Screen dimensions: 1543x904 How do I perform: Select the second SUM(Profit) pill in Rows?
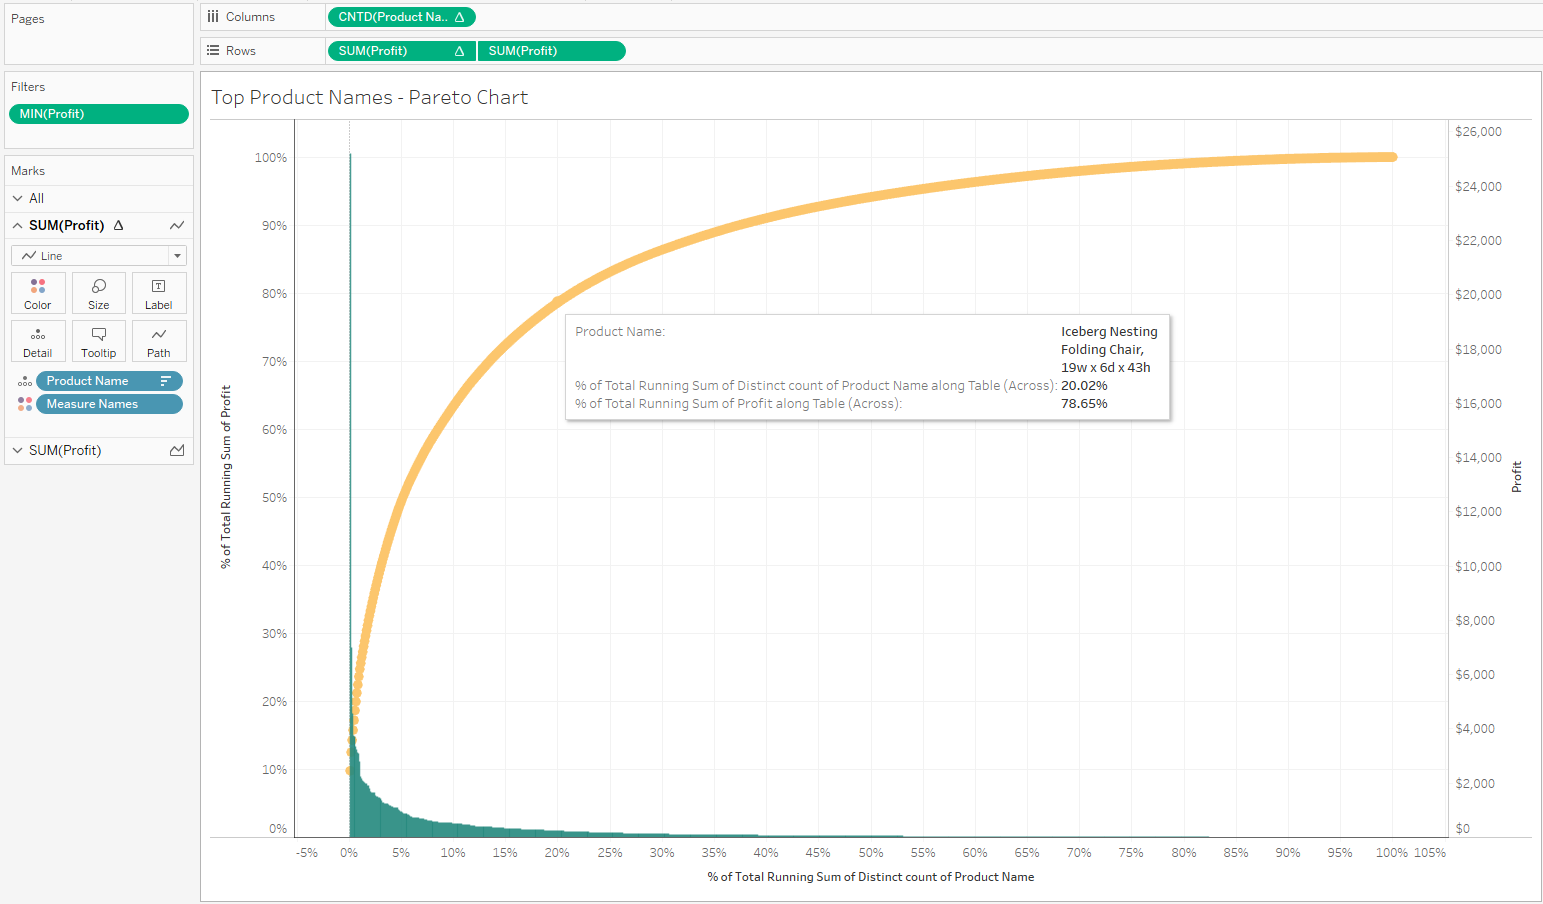pos(551,51)
